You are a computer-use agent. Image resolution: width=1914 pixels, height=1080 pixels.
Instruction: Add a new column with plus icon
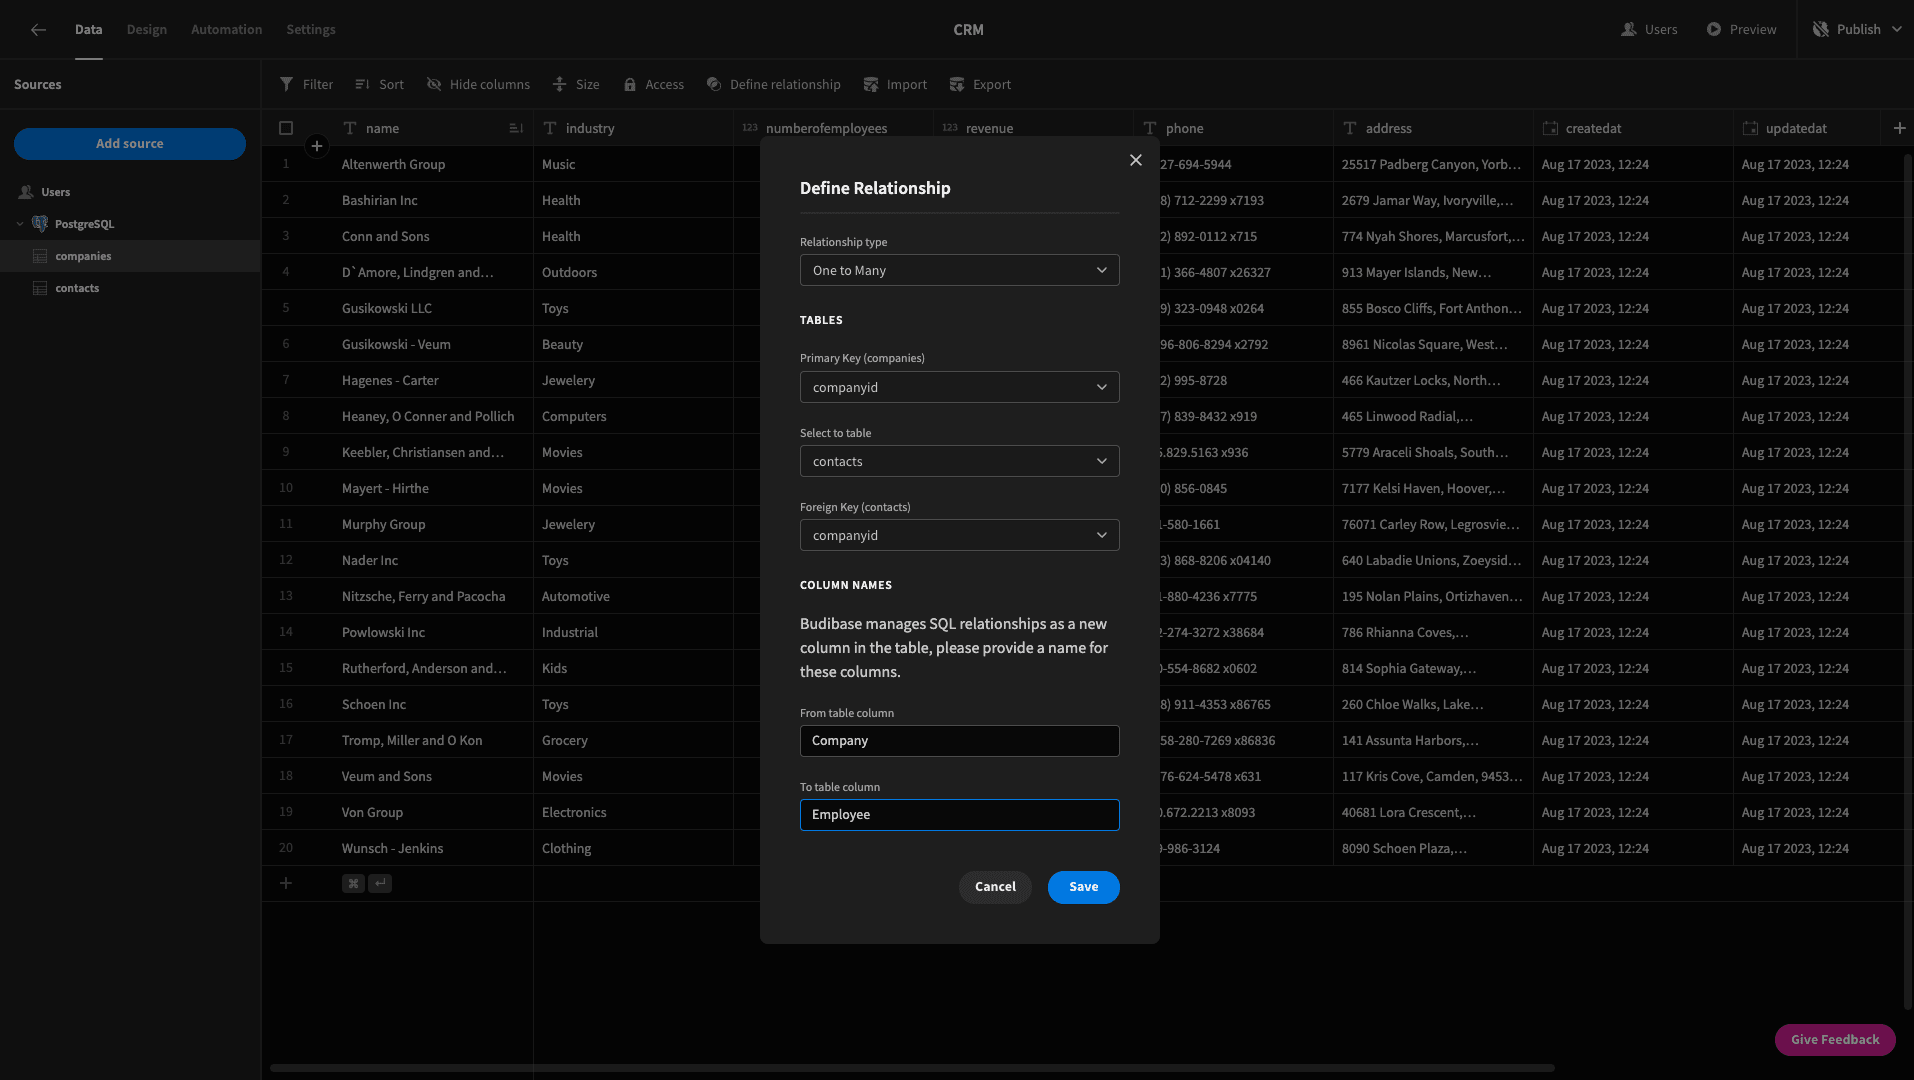pos(1899,128)
